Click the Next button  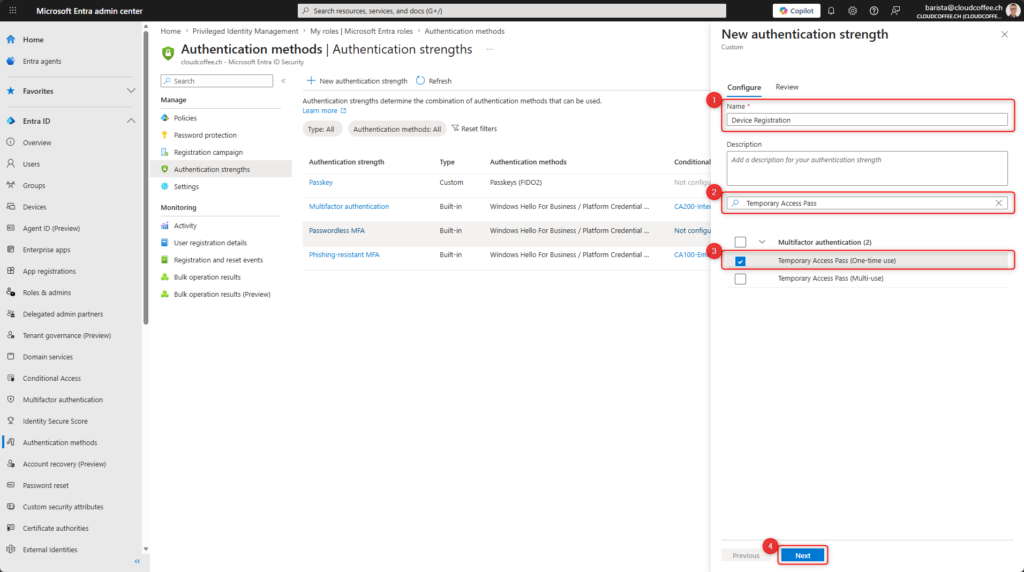(803, 556)
